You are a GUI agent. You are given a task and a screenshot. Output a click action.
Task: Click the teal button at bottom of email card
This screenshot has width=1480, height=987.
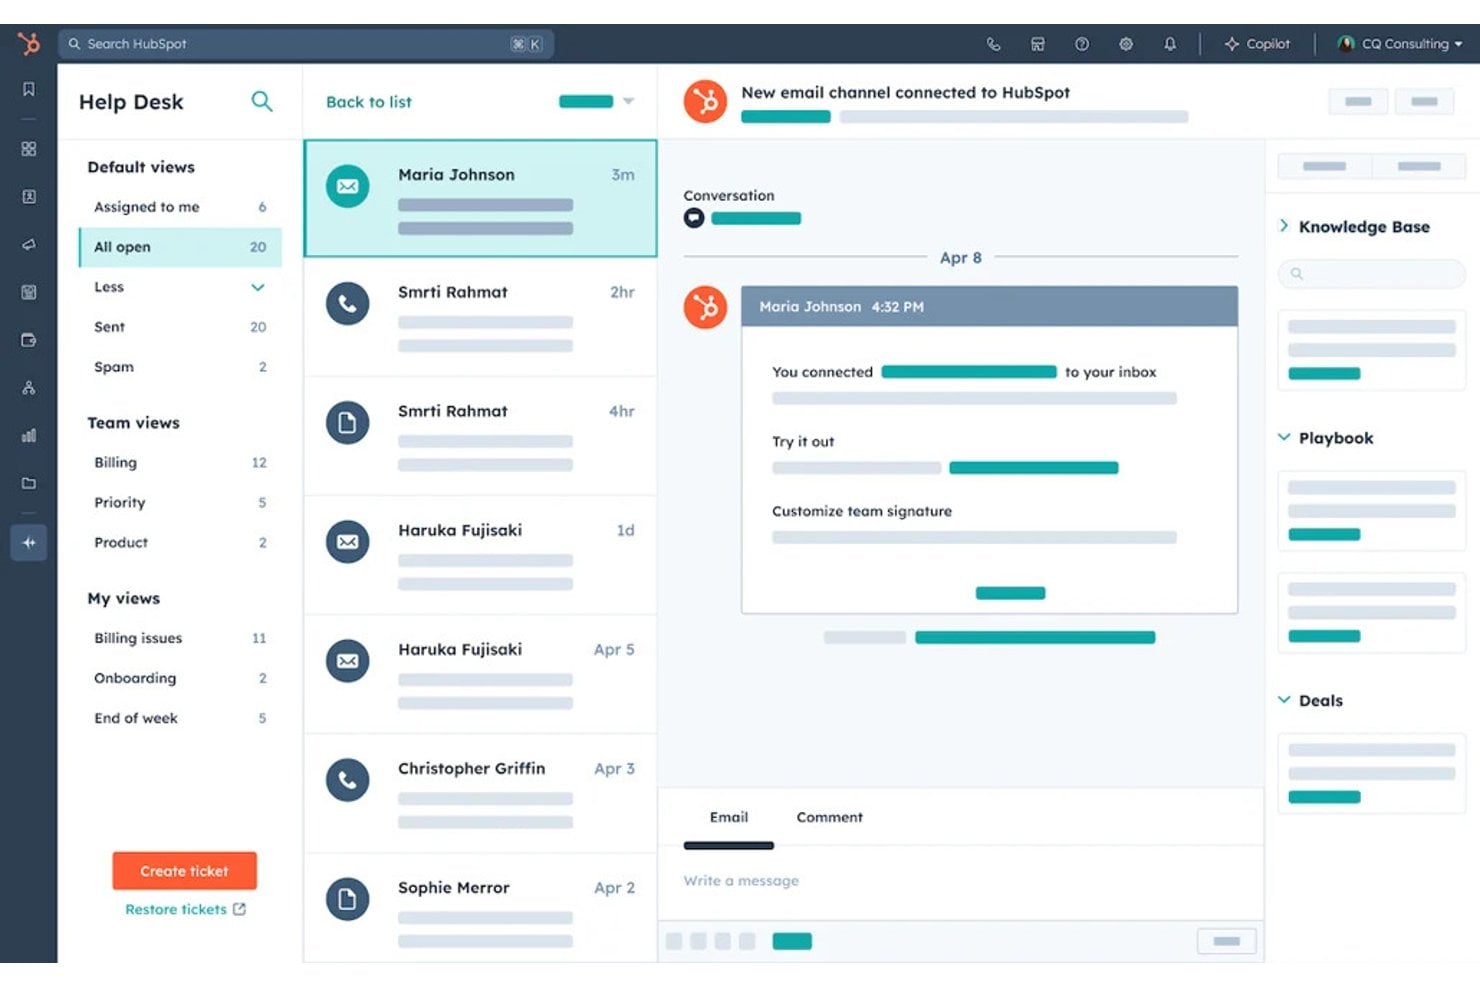click(1010, 593)
